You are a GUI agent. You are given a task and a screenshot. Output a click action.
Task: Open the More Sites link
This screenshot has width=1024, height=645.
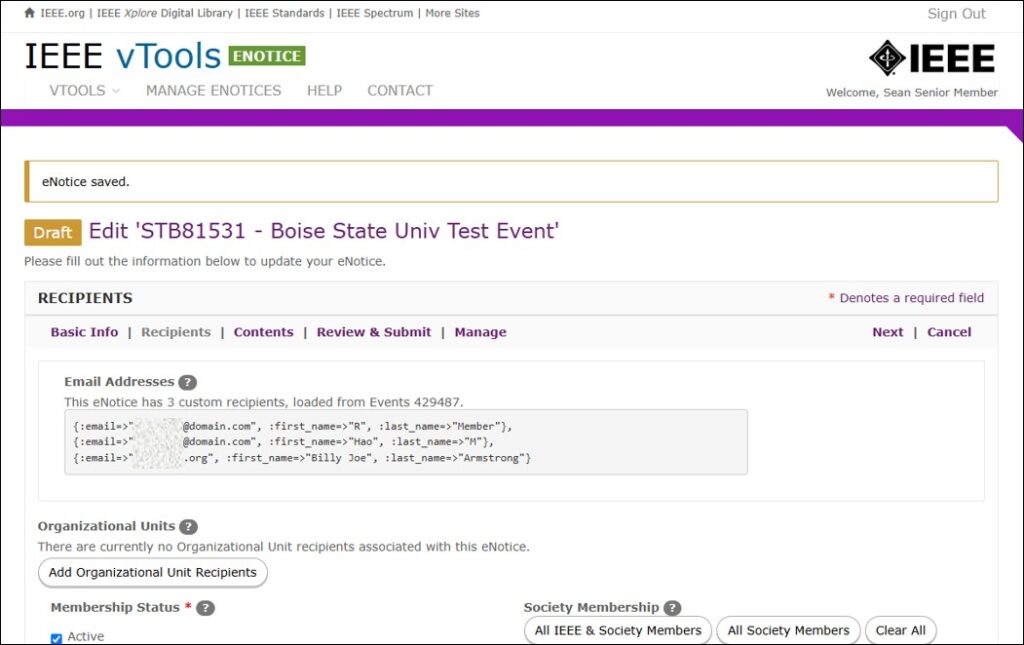[452, 13]
